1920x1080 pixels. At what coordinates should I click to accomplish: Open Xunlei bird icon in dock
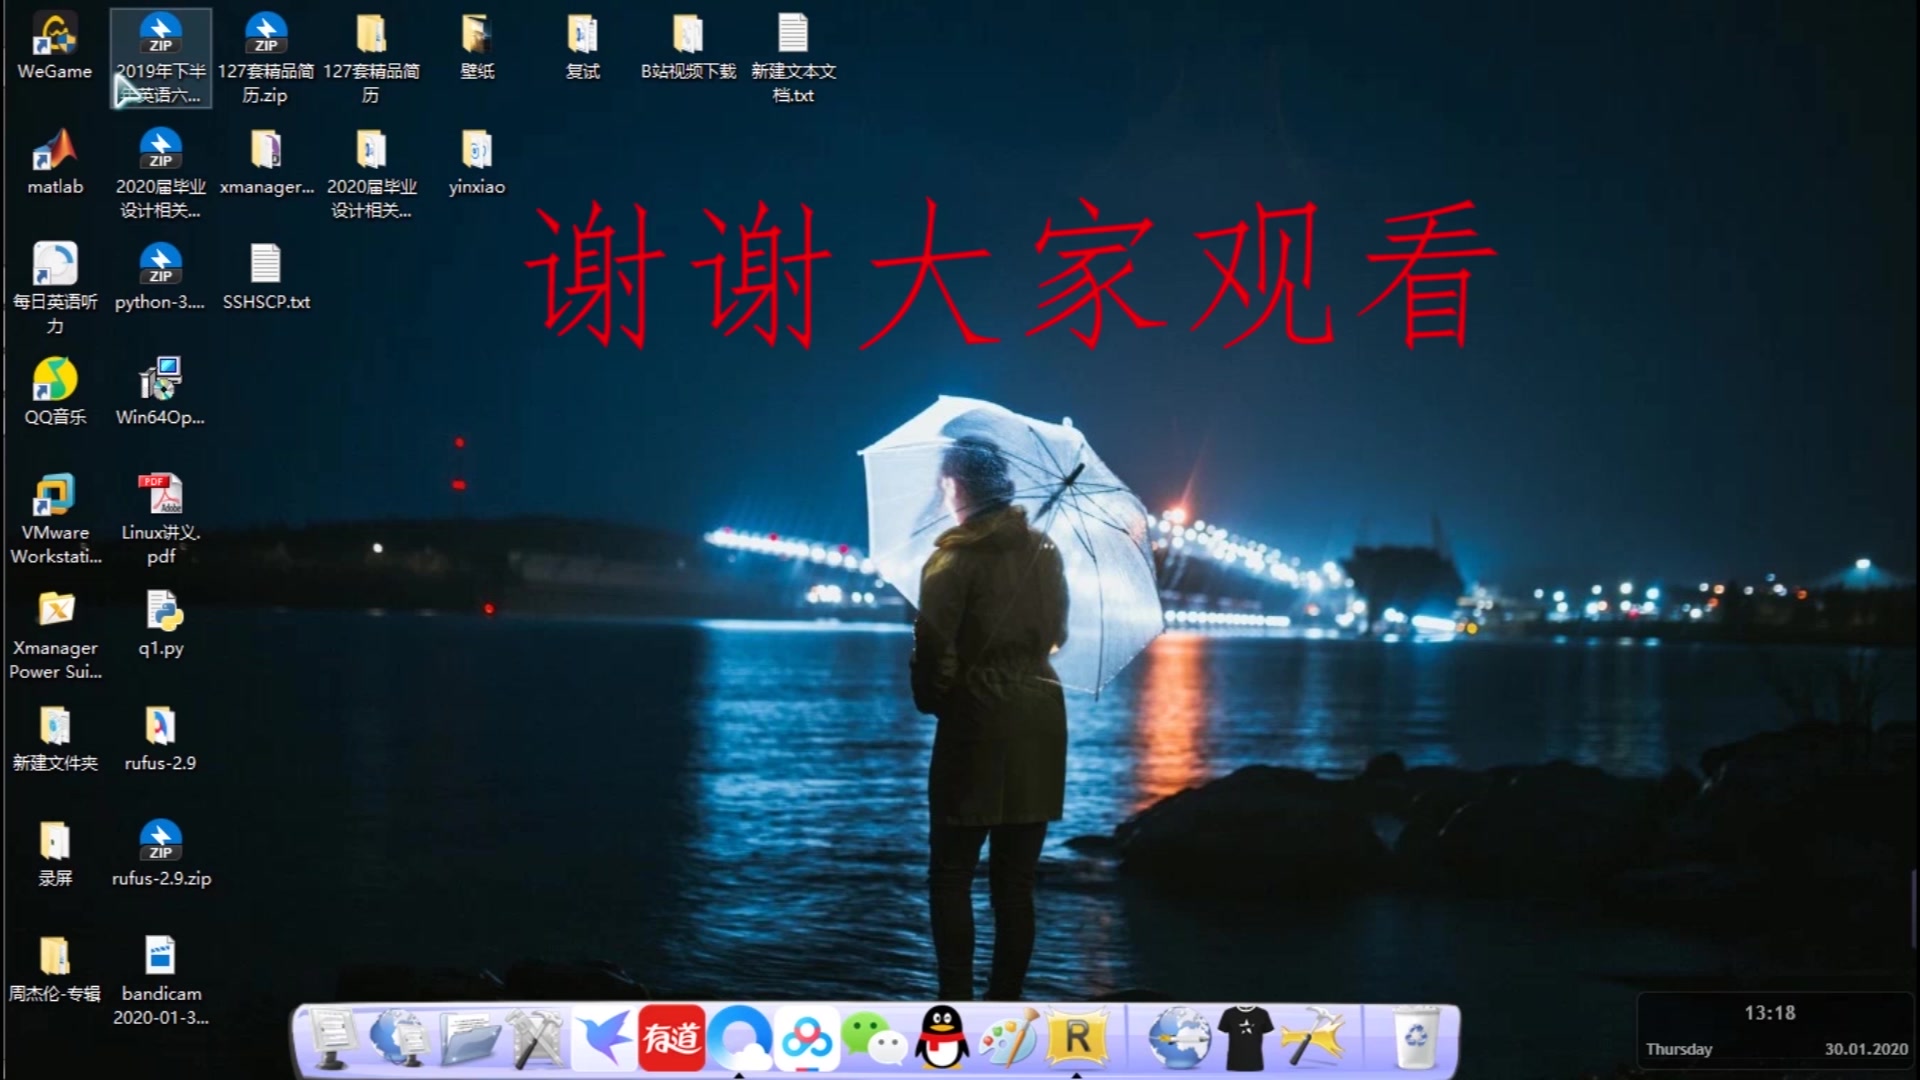coord(603,1038)
